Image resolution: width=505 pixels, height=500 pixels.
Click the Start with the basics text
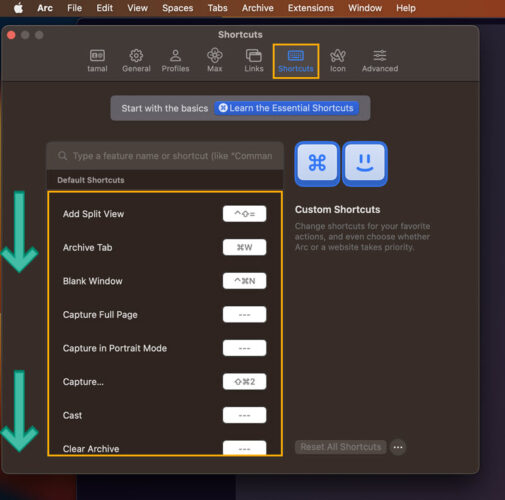(x=165, y=108)
